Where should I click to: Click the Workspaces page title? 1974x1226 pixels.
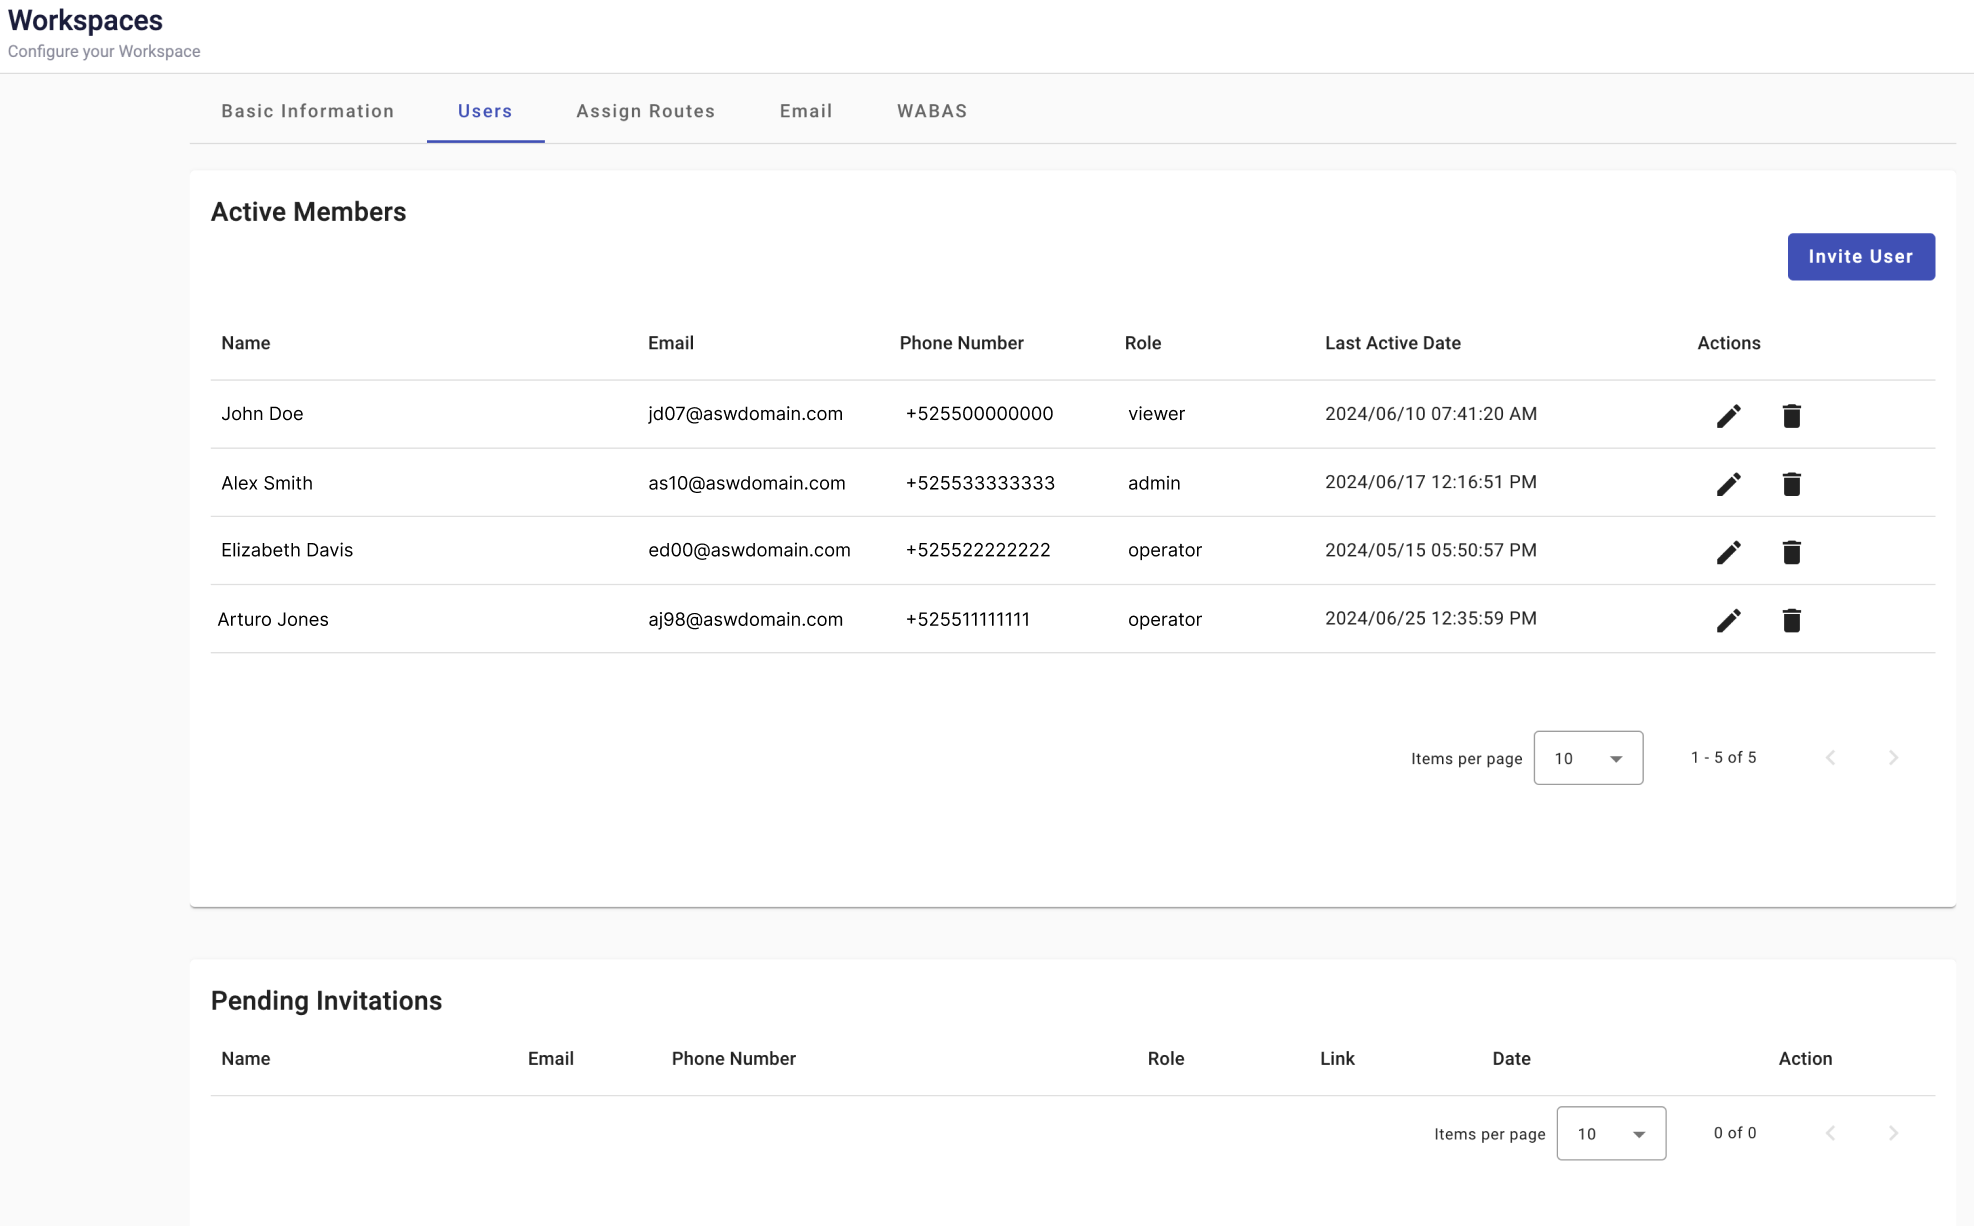tap(85, 20)
